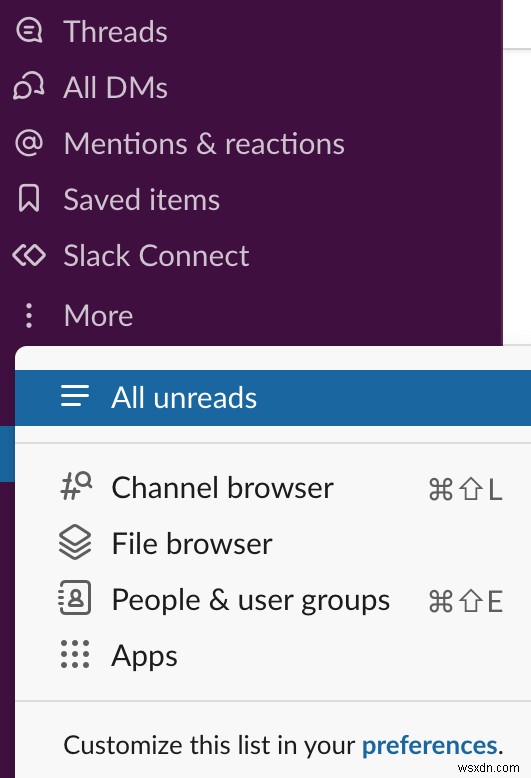The image size is (531, 778).
Task: Click the Apps grid dots icon
Action: [x=75, y=654]
